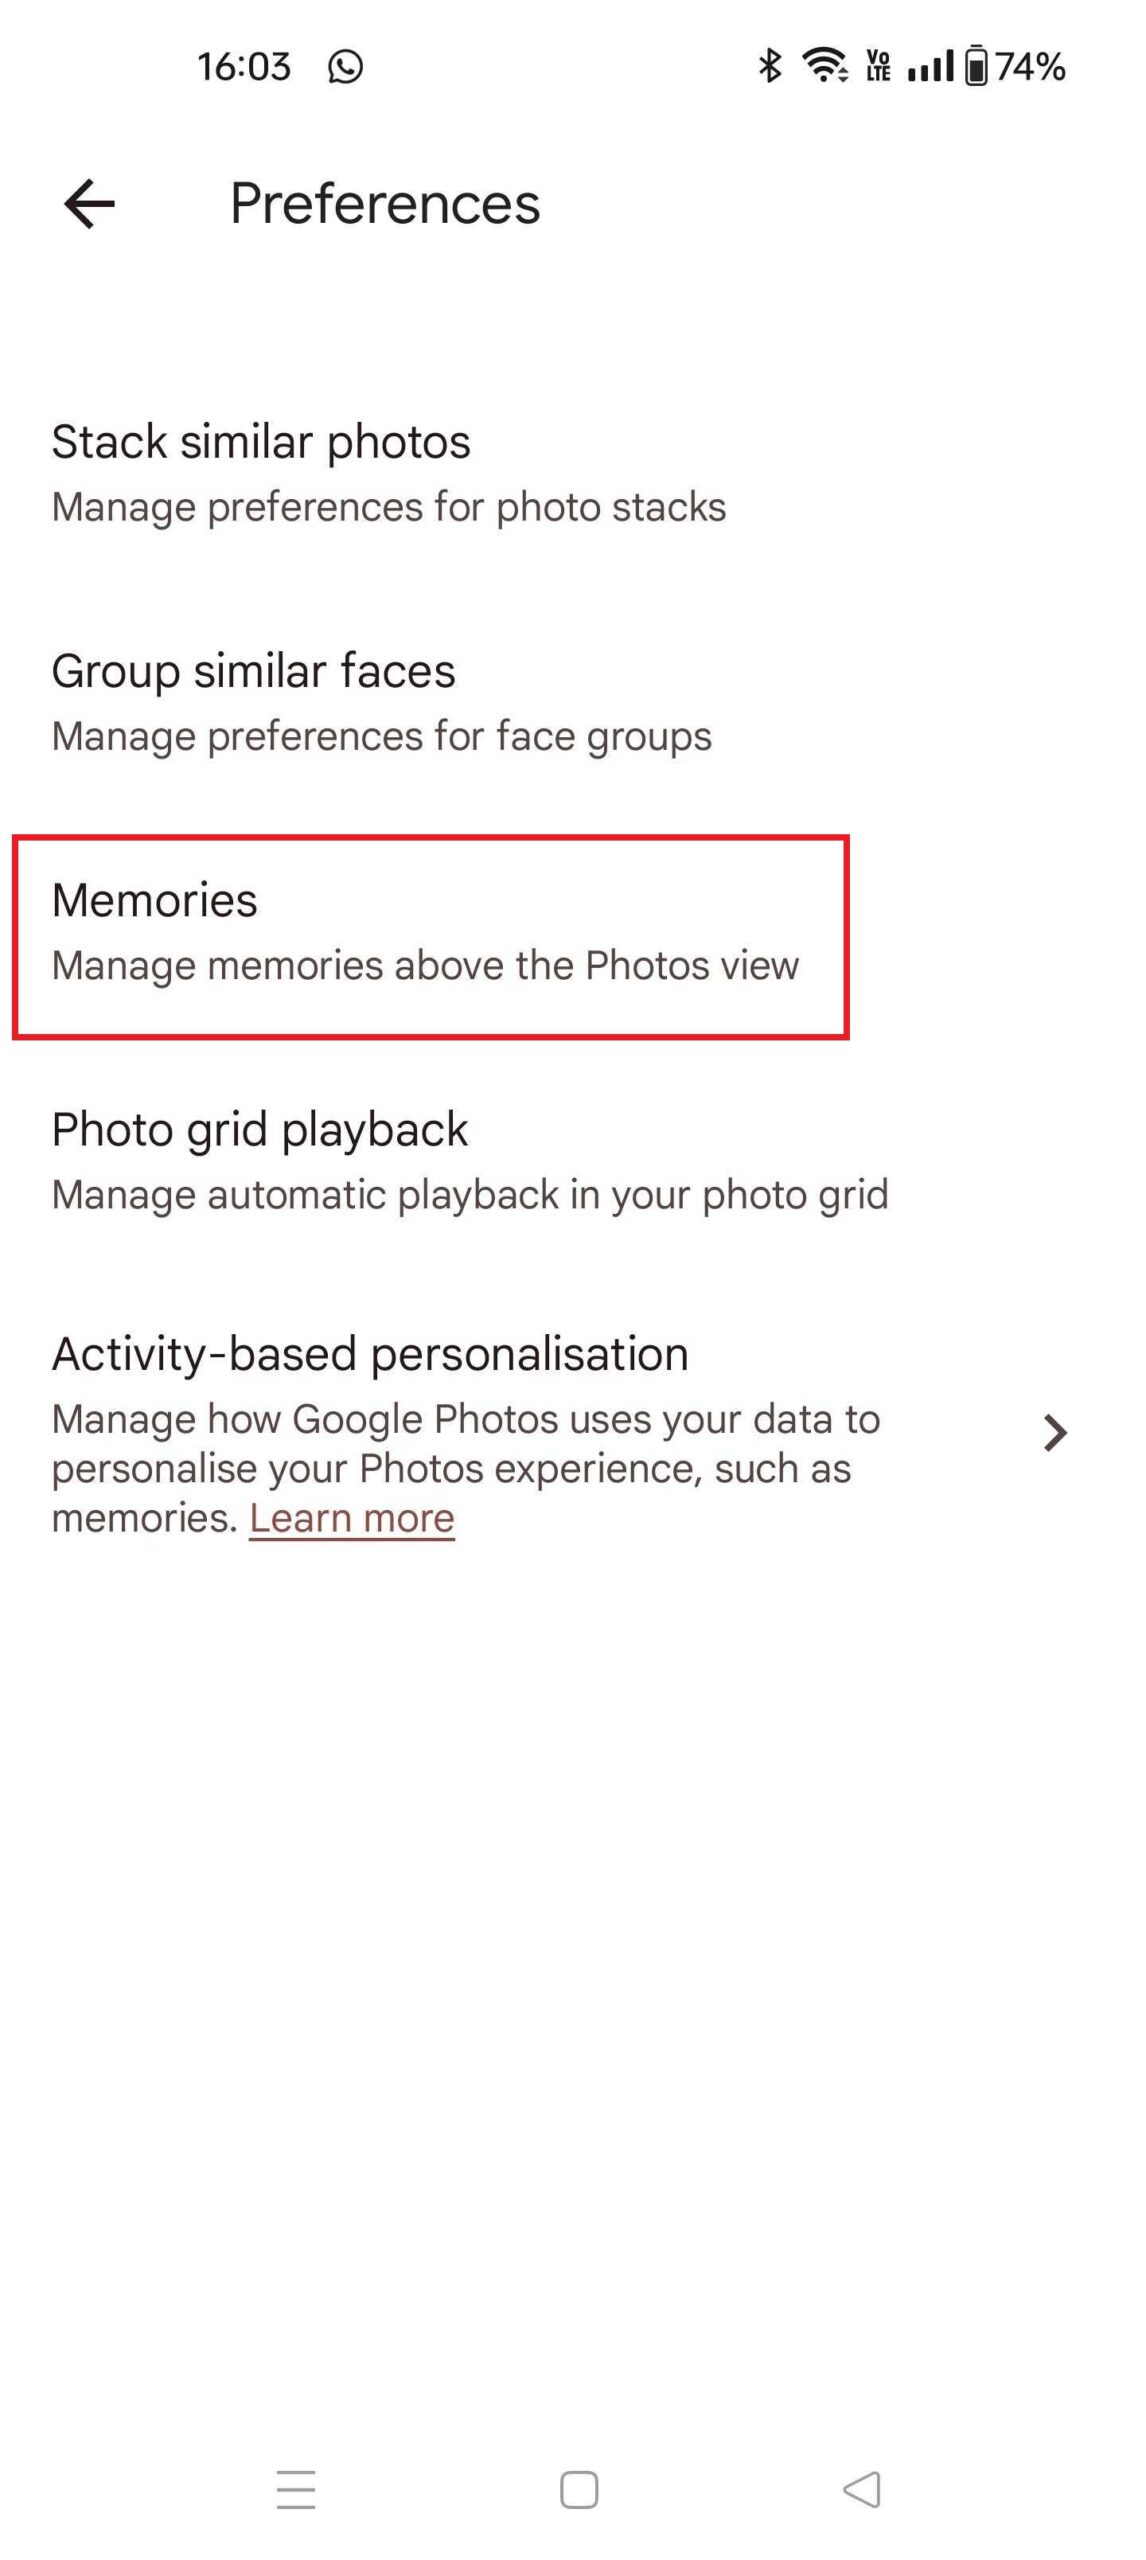Viewport: 1146px width, 2560px height.
Task: Tap the 16:03 clock in status bar
Action: coord(243,67)
